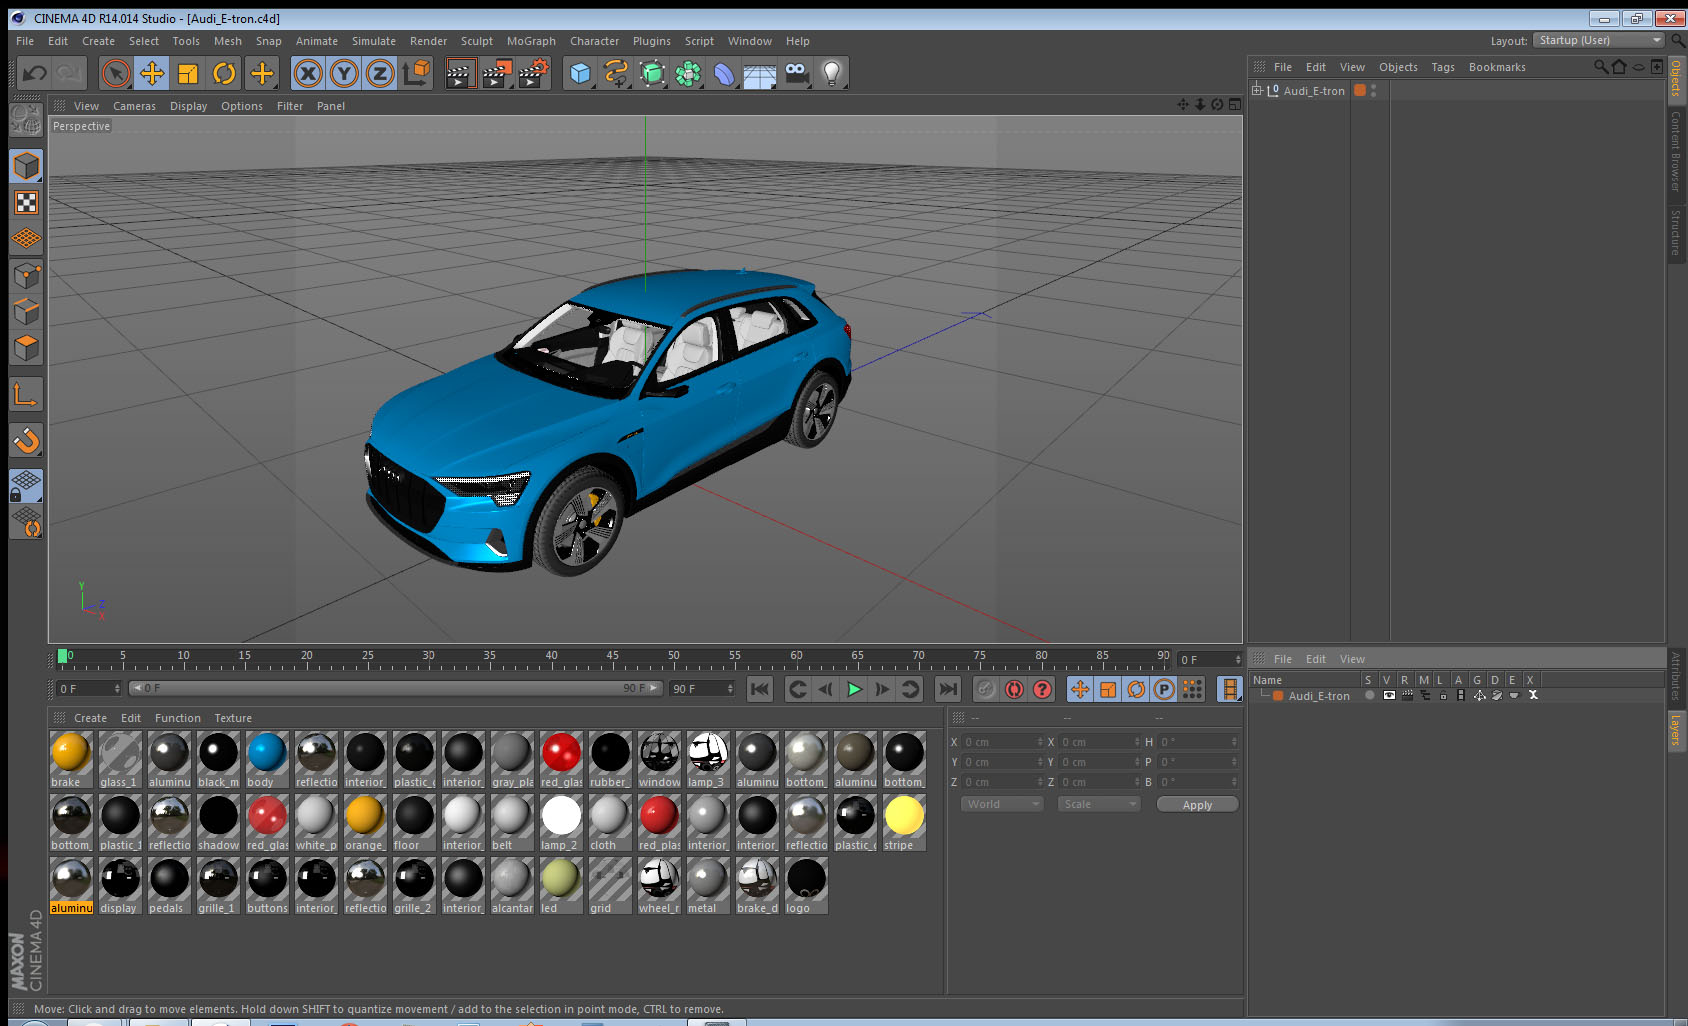Image resolution: width=1688 pixels, height=1026 pixels.
Task: Toggle rotation keyframe recording
Action: click(x=1136, y=689)
